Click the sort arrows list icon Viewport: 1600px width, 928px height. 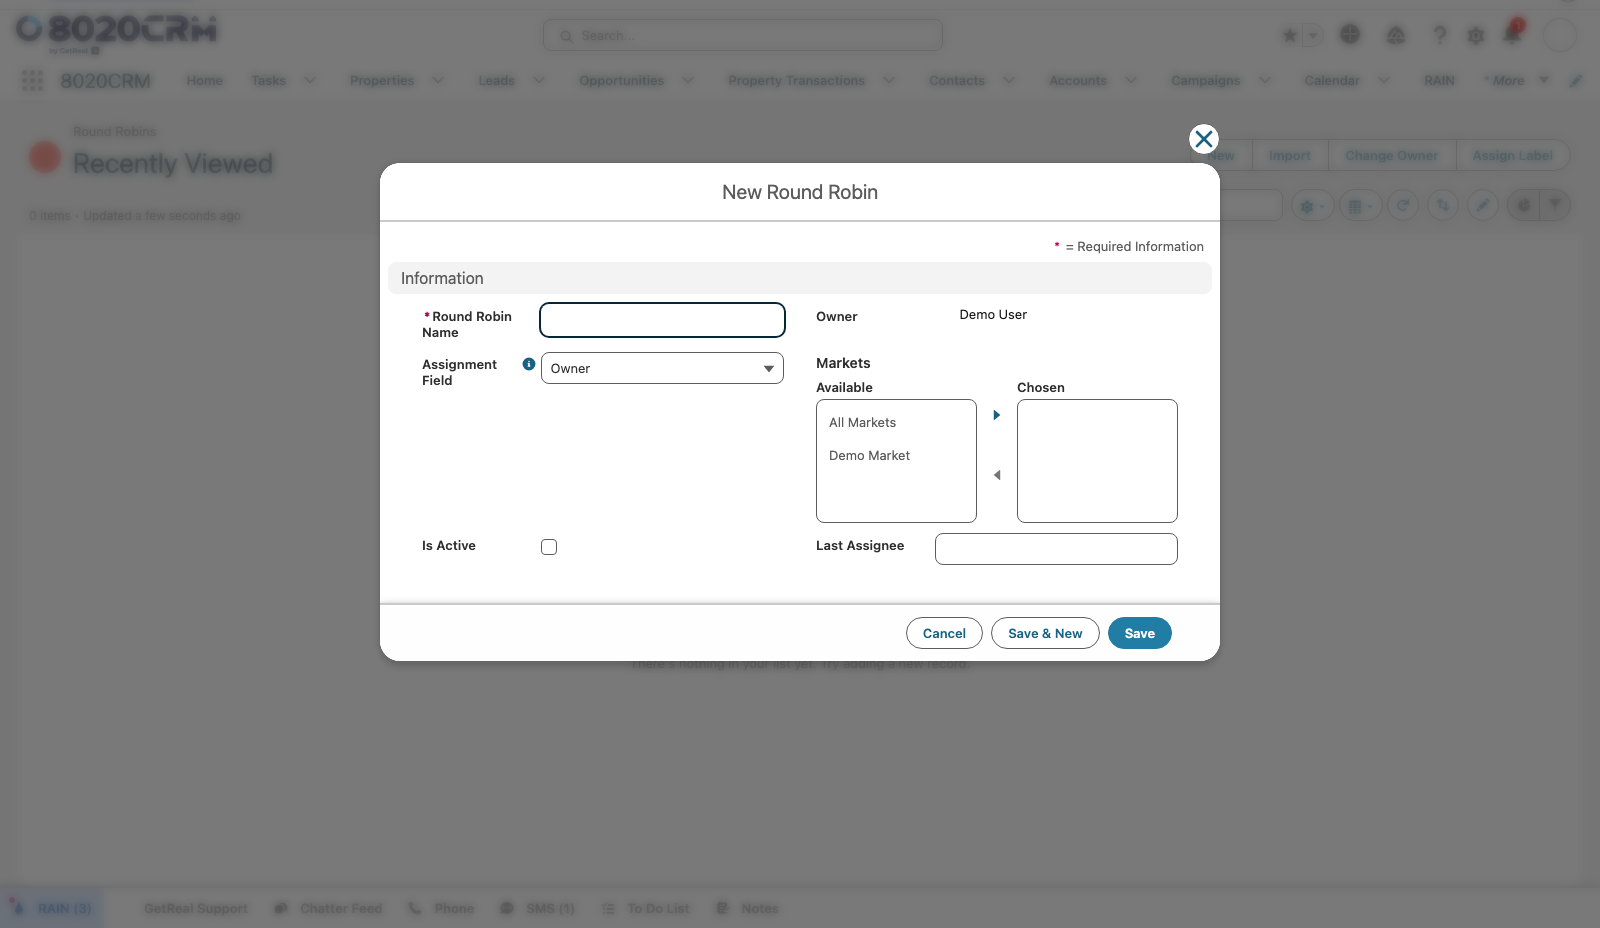(1443, 206)
